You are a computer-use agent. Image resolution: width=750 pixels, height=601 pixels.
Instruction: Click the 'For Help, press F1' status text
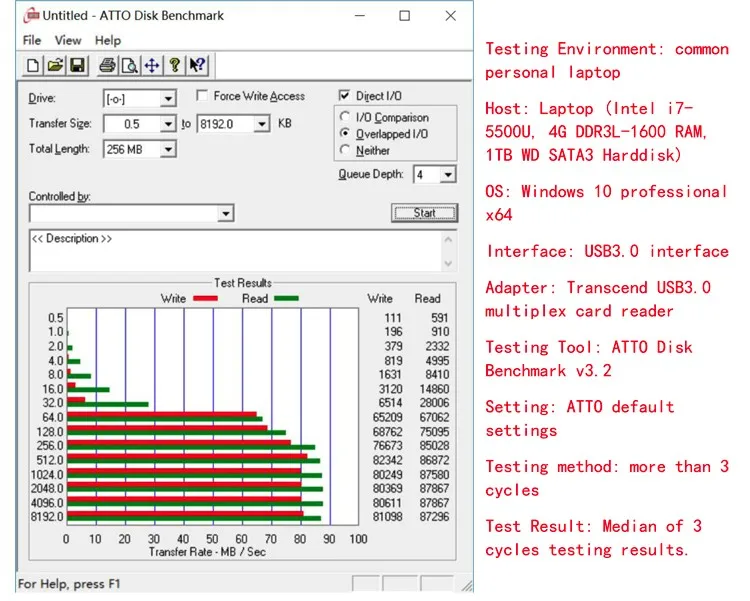pos(69,584)
